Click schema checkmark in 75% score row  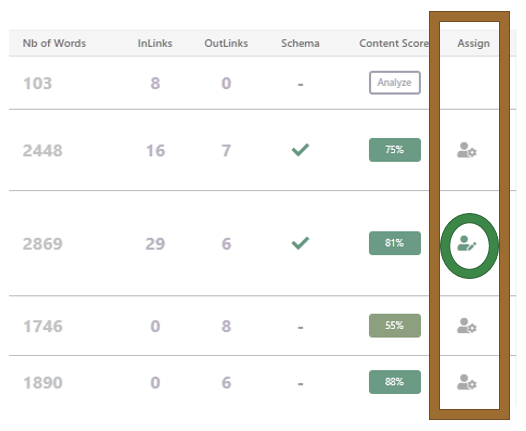[x=300, y=150]
